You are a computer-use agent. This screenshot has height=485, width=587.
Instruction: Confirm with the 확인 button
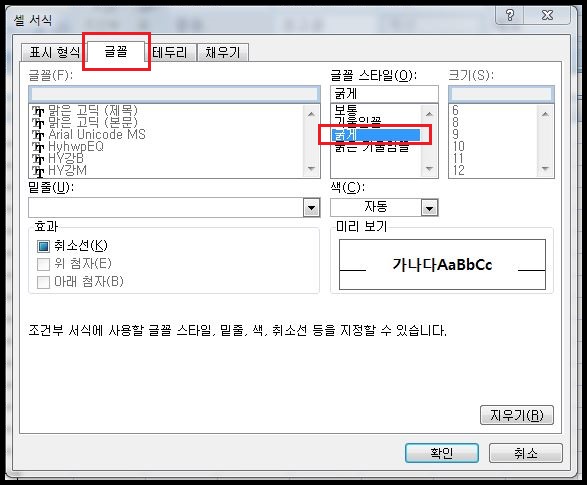[x=442, y=453]
